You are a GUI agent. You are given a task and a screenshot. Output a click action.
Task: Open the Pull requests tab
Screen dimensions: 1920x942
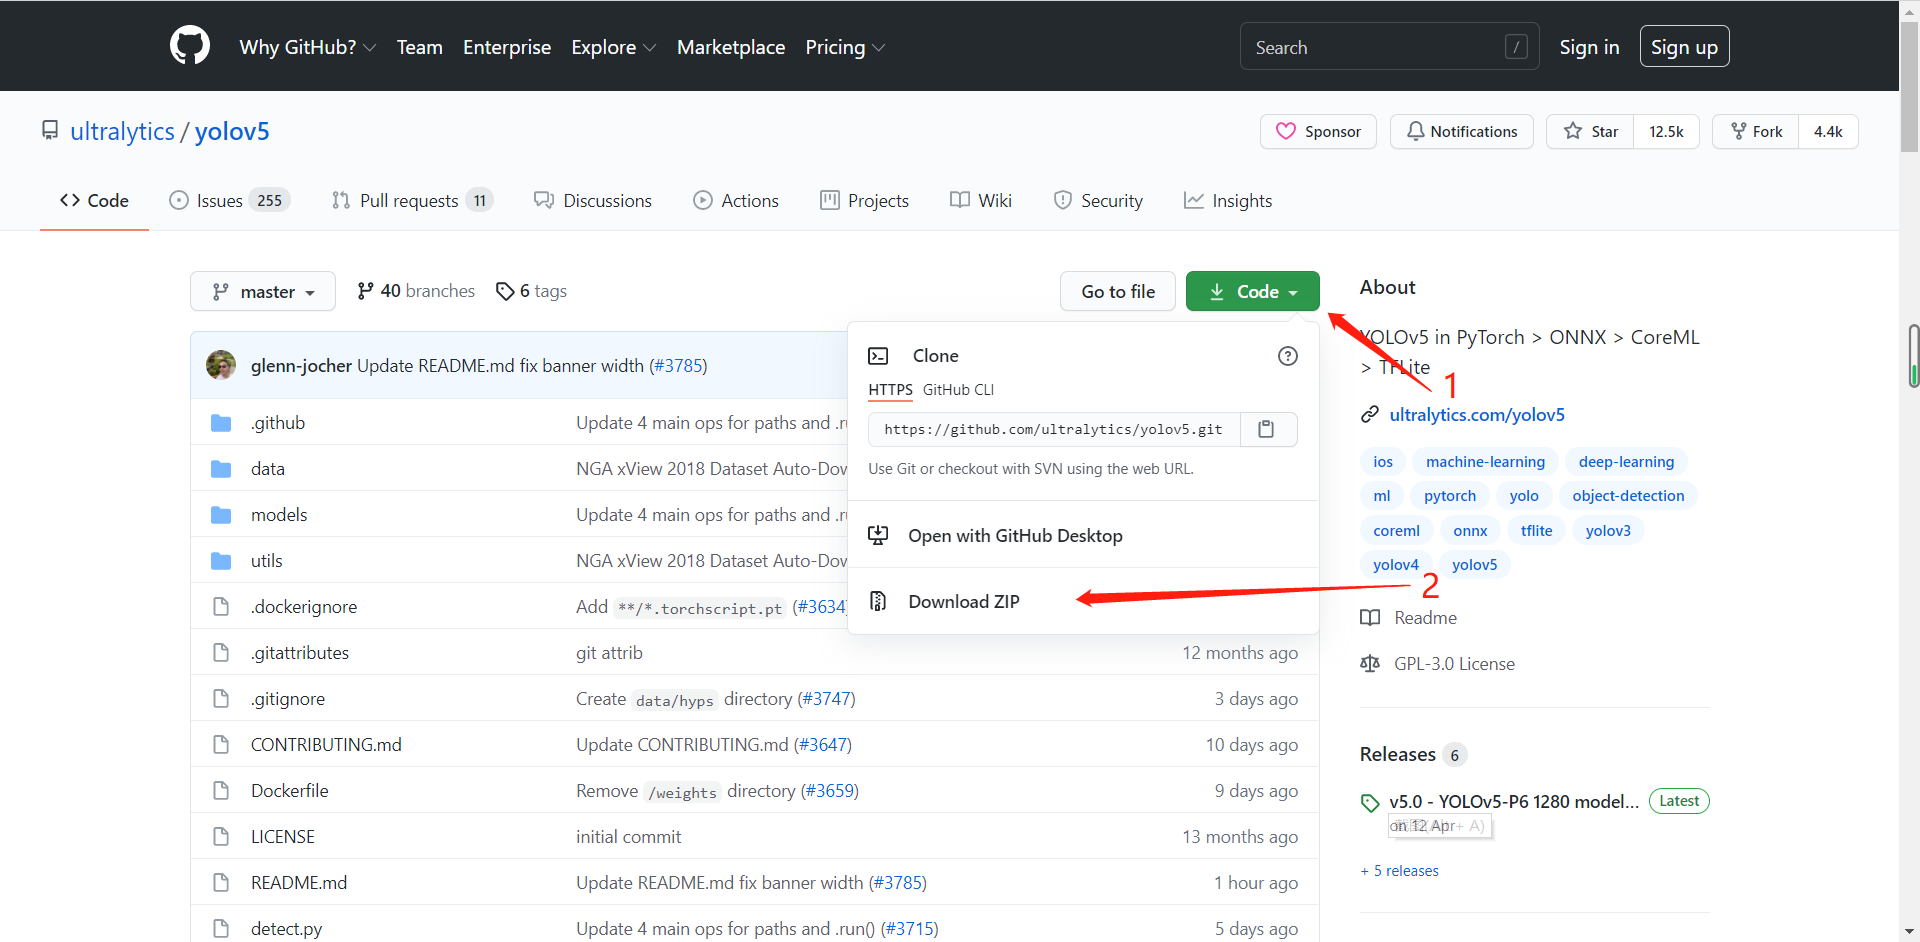[x=412, y=201]
